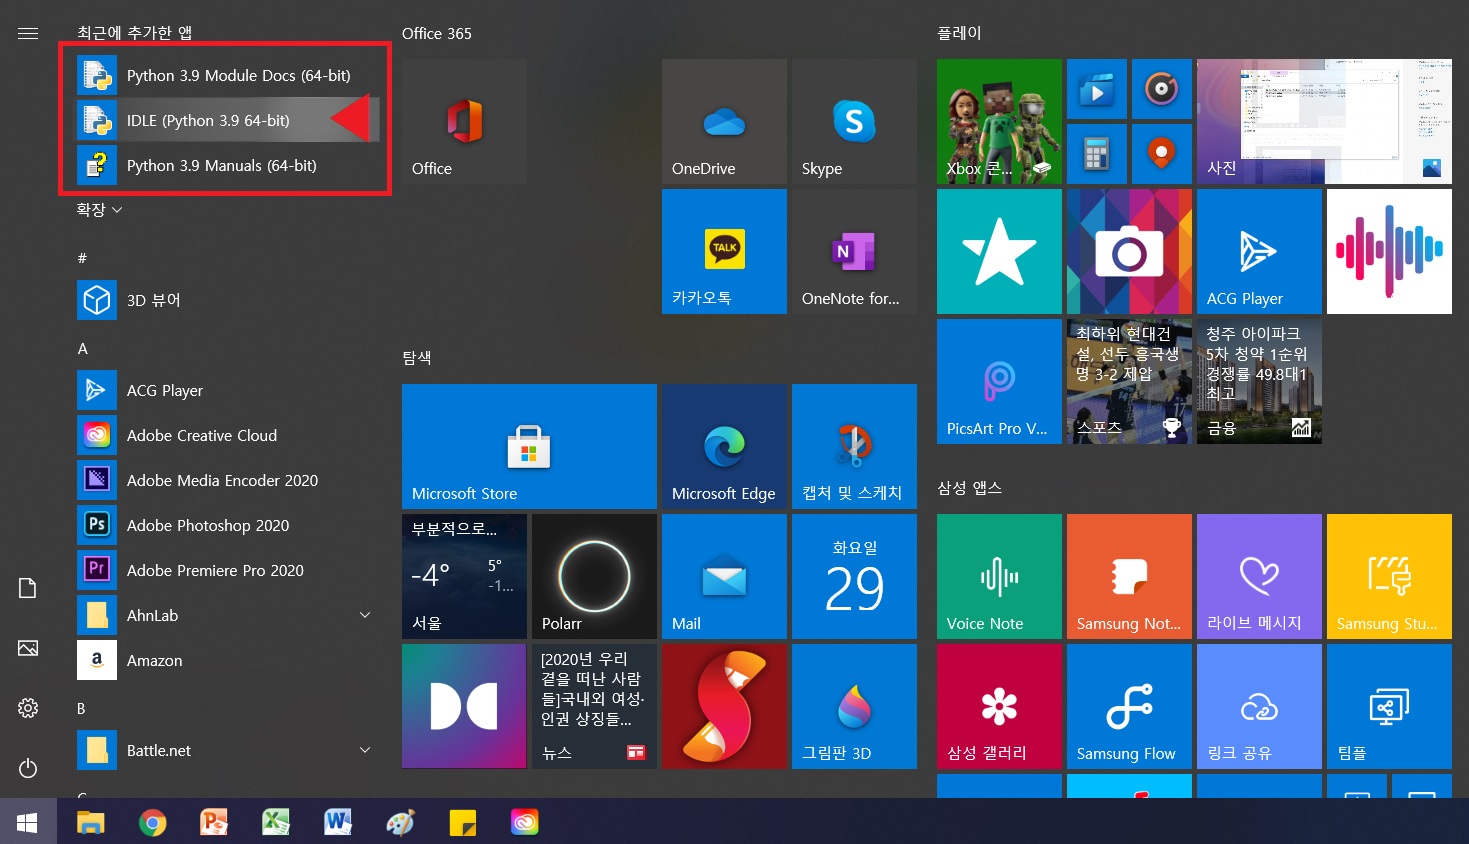1469x844 pixels.
Task: Open the Voice Note tile
Action: coord(999,576)
